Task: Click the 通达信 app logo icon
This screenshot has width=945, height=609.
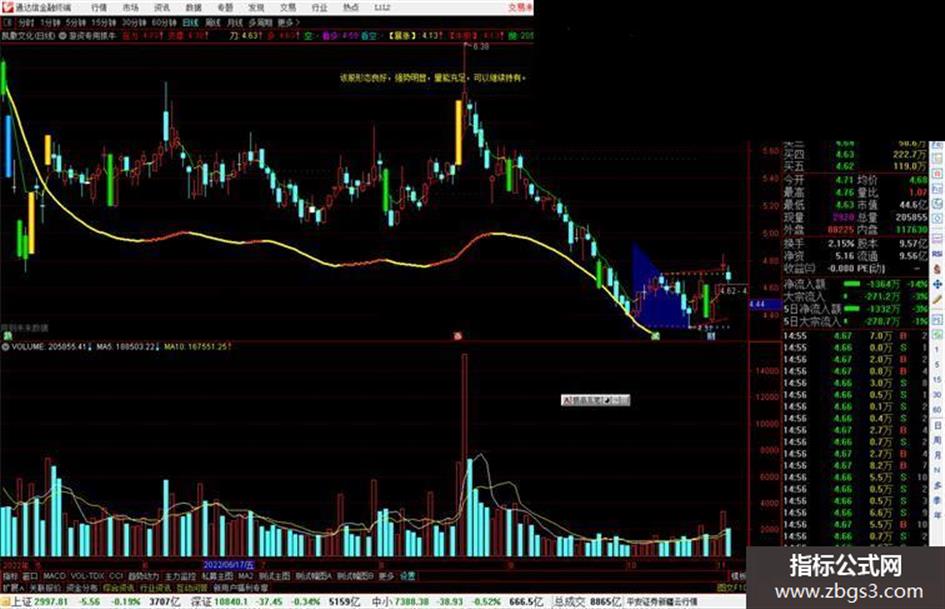Action: 7,7
